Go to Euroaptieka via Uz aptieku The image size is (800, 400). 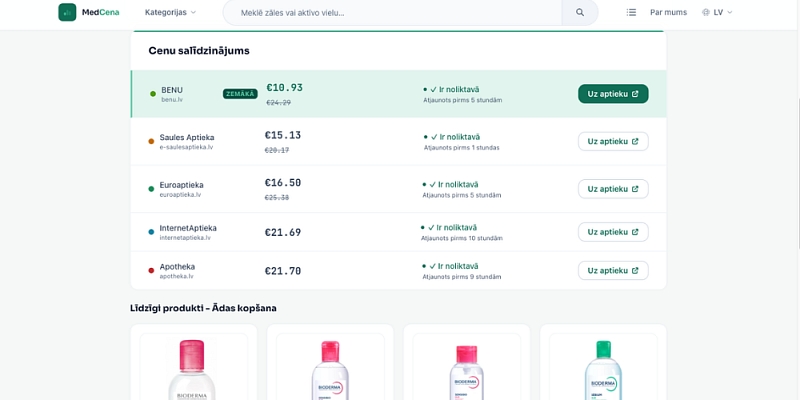tap(613, 189)
